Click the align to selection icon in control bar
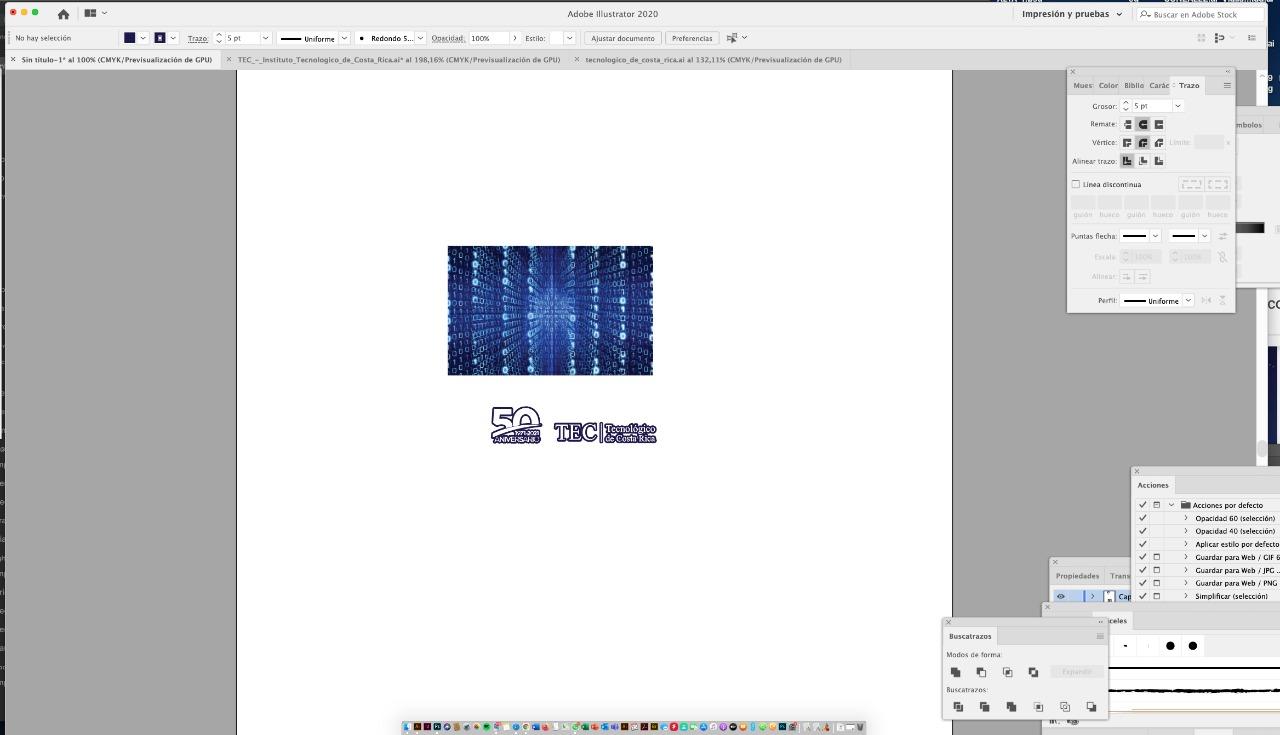This screenshot has width=1280, height=735. tap(732, 38)
